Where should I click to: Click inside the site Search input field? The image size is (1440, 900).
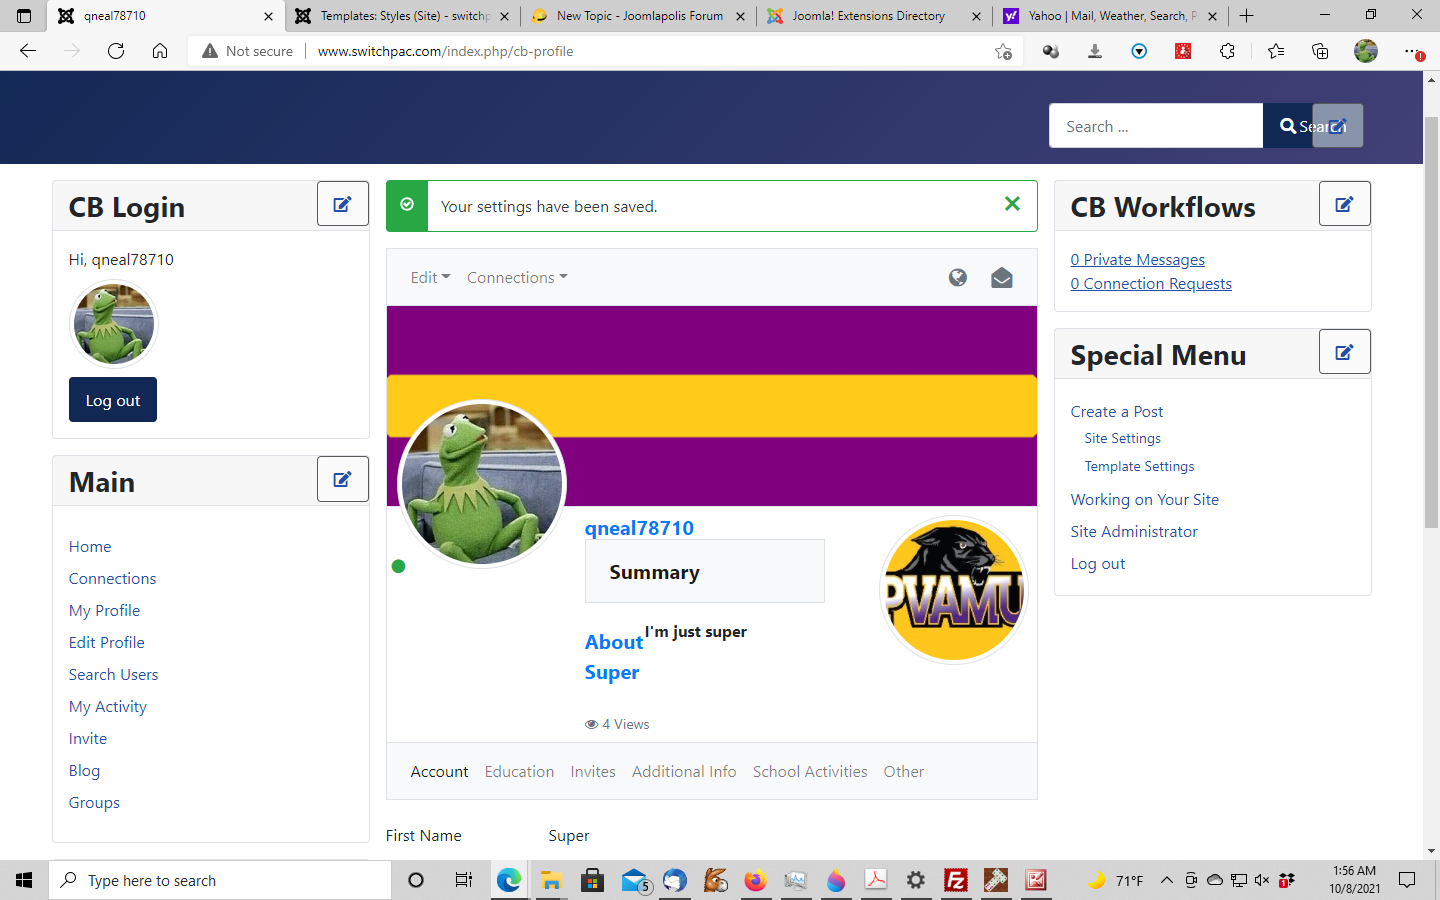pos(1156,126)
